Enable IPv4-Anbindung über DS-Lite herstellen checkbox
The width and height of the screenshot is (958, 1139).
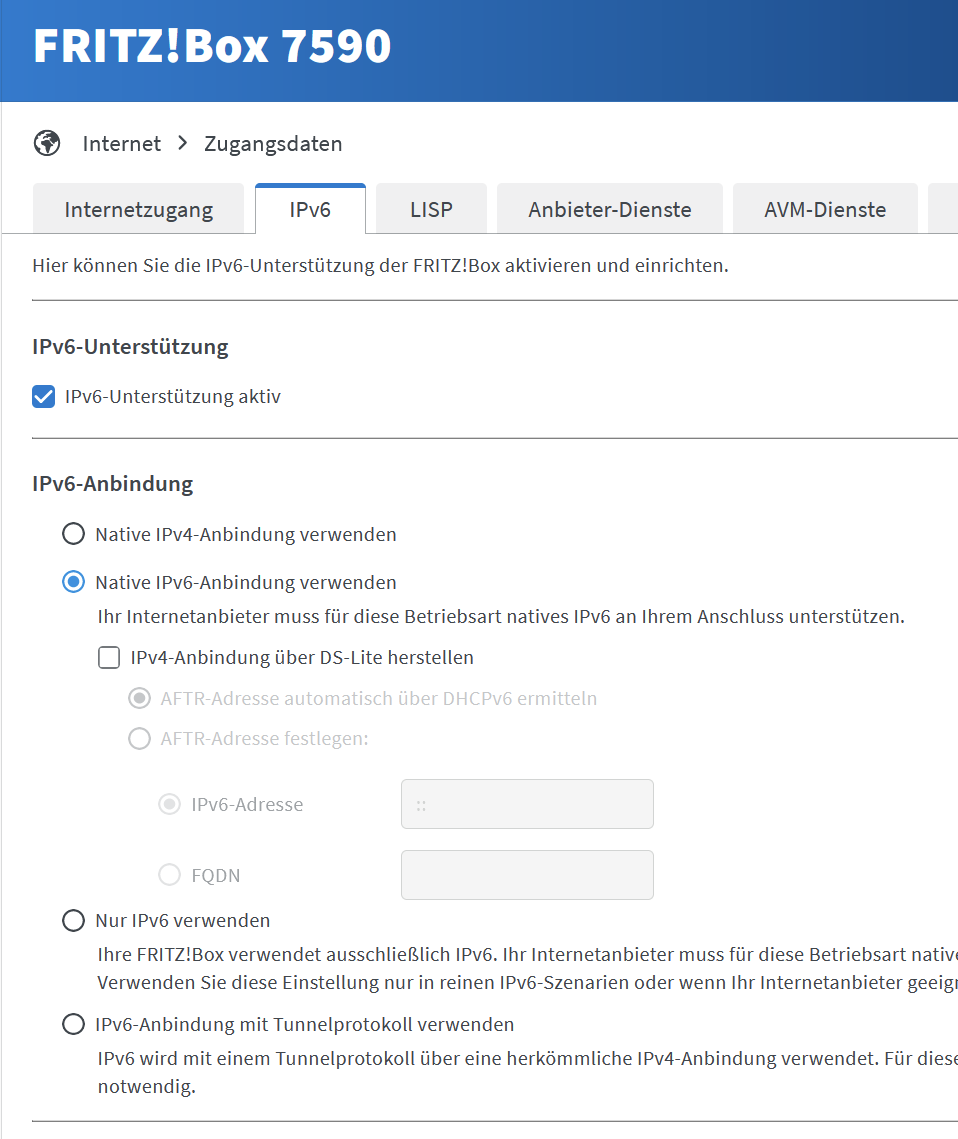tap(109, 657)
